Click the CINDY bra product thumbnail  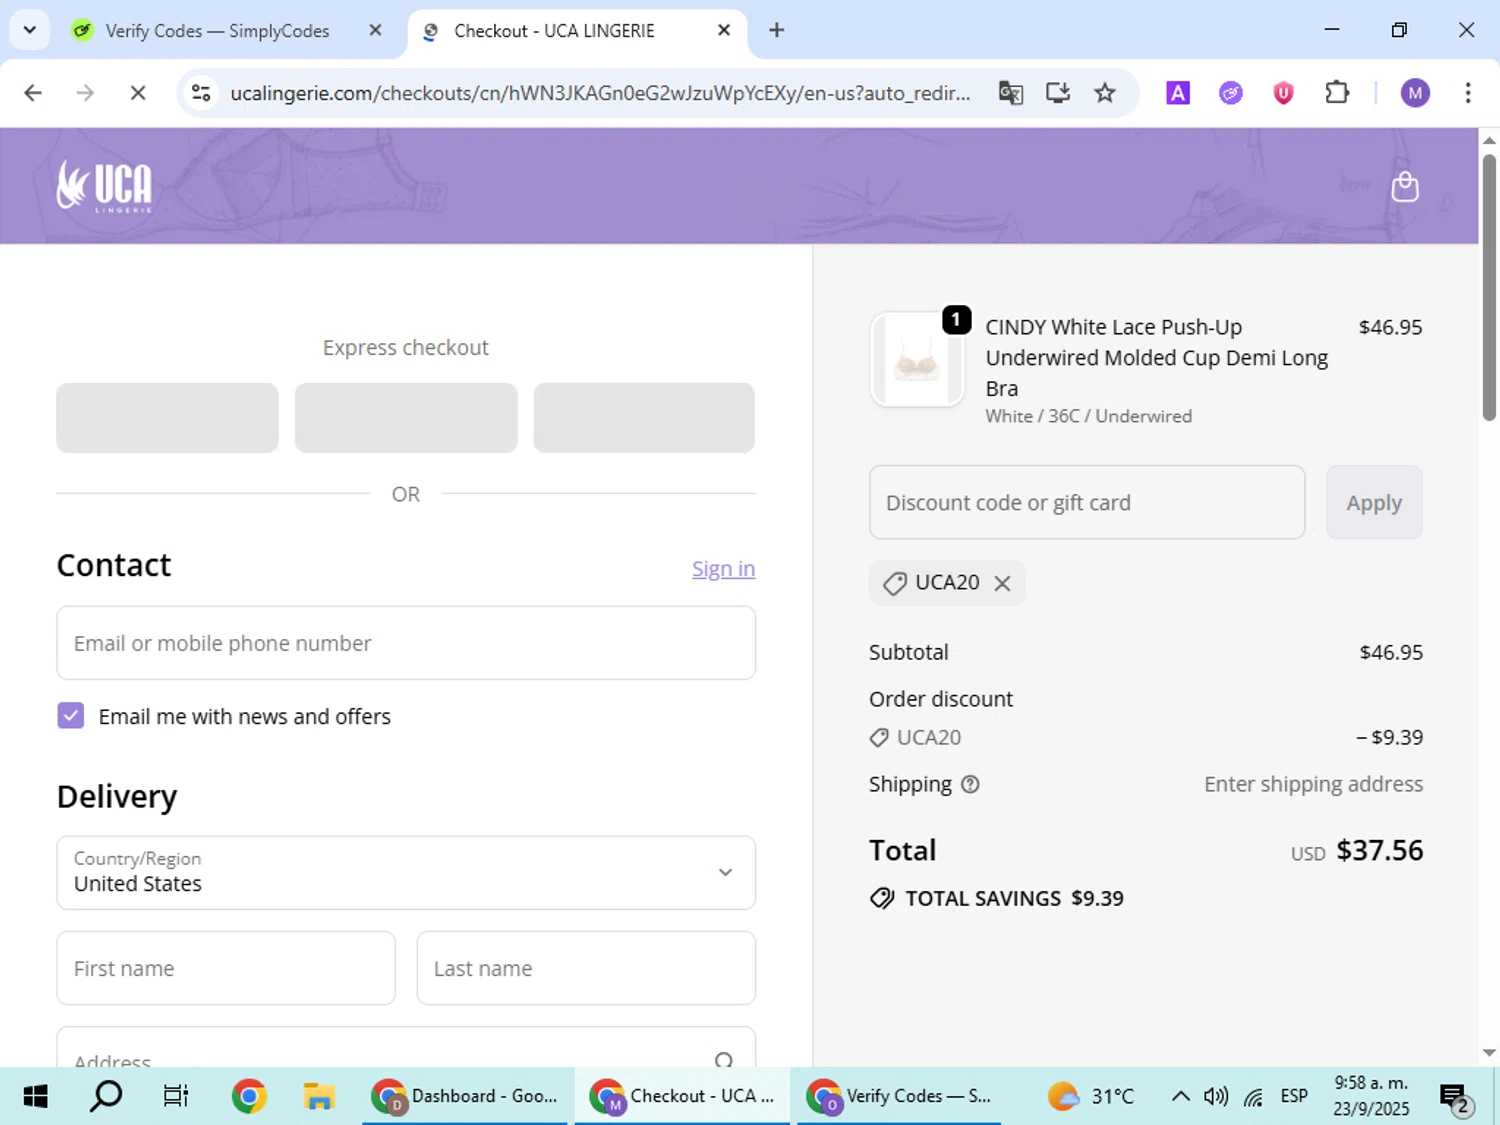(x=917, y=359)
